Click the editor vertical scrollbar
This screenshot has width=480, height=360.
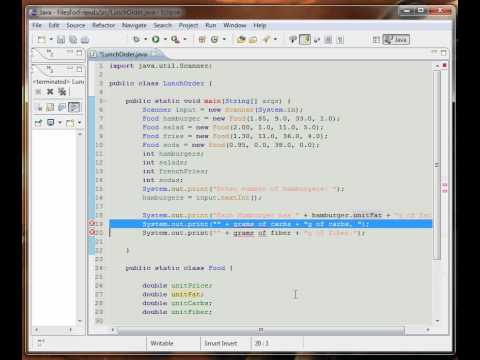[x=437, y=165]
